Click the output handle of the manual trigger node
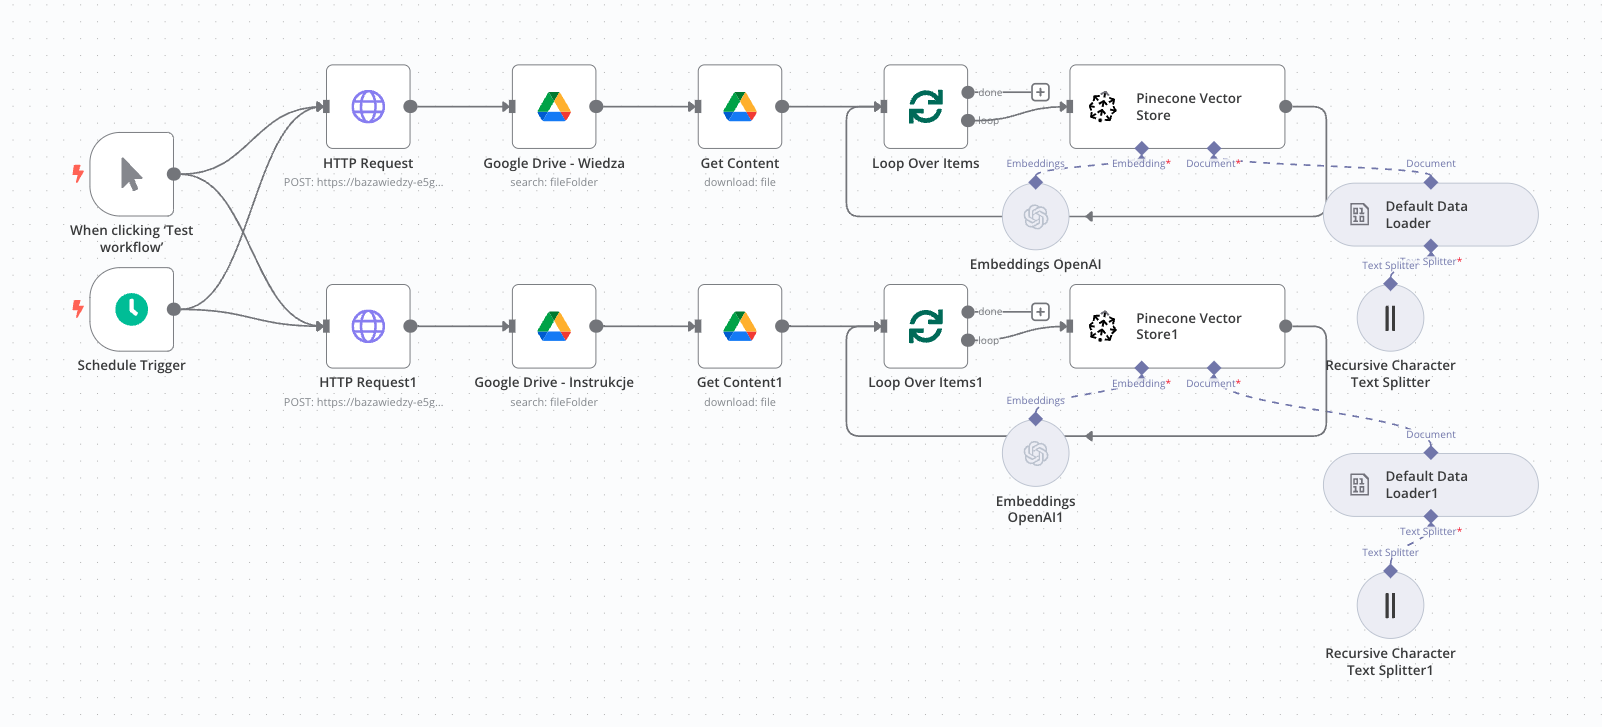1602x727 pixels. pos(174,174)
